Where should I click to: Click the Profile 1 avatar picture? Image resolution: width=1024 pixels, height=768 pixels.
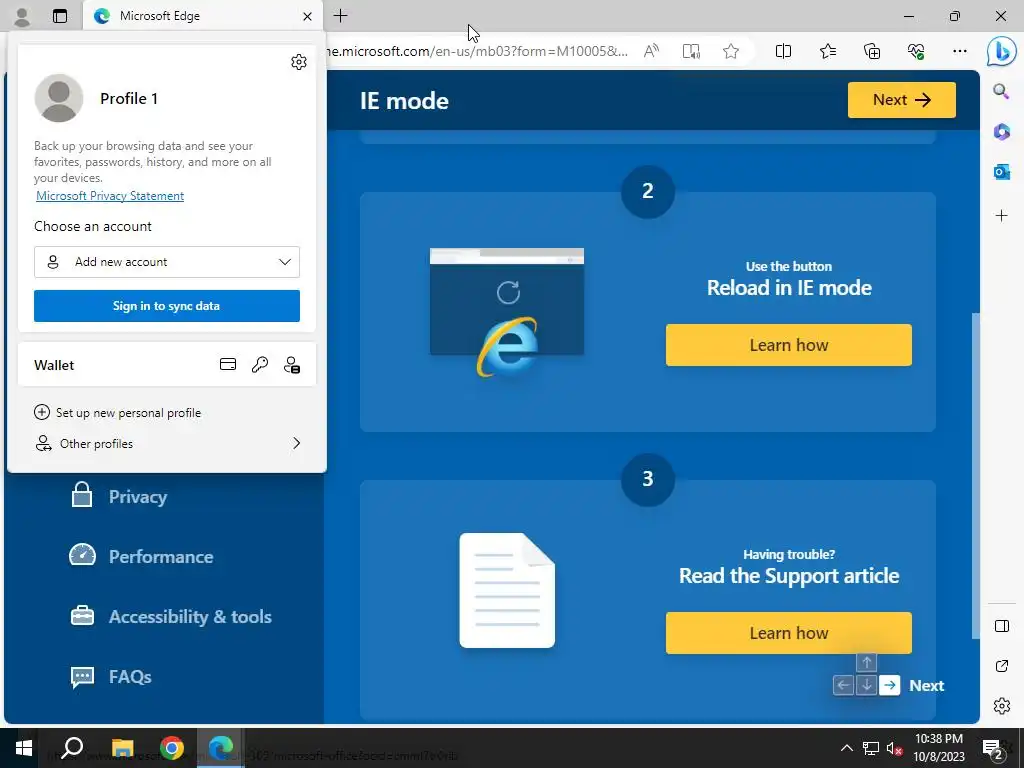[x=59, y=98]
